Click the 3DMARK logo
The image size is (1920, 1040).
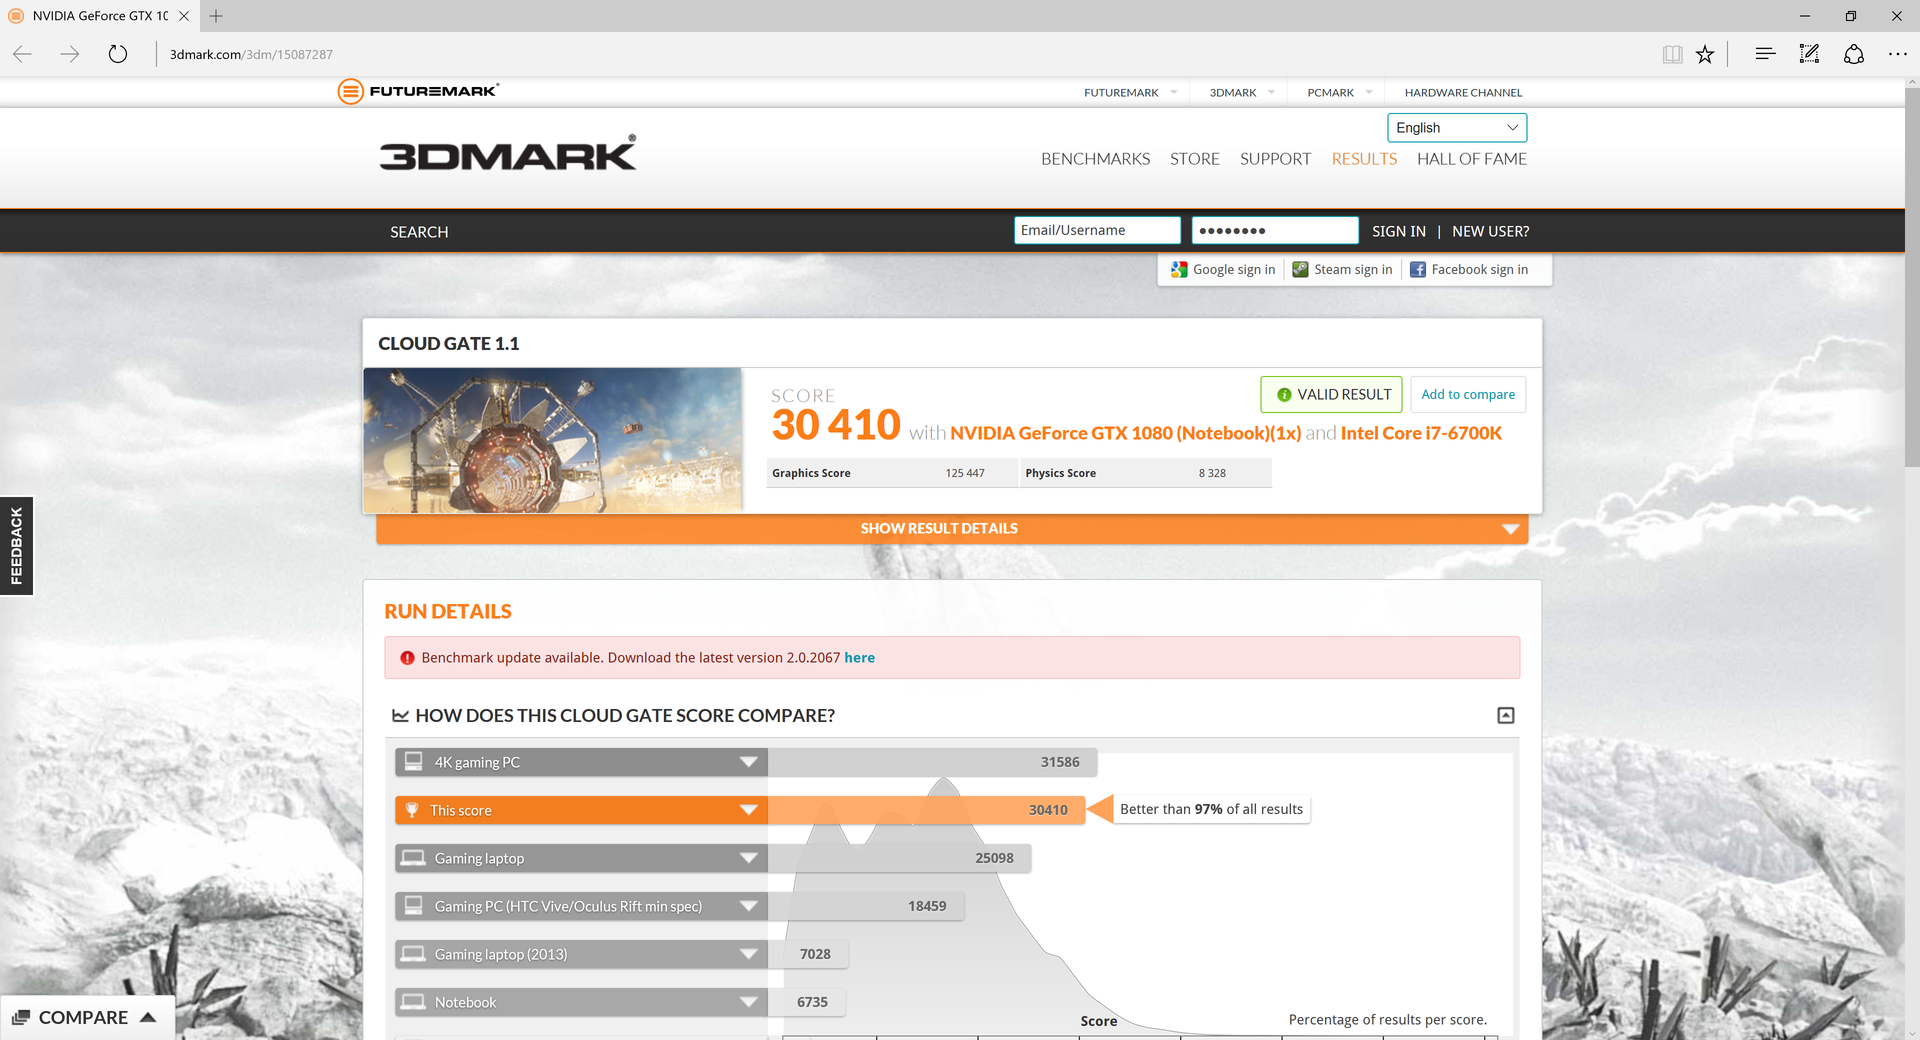click(508, 153)
